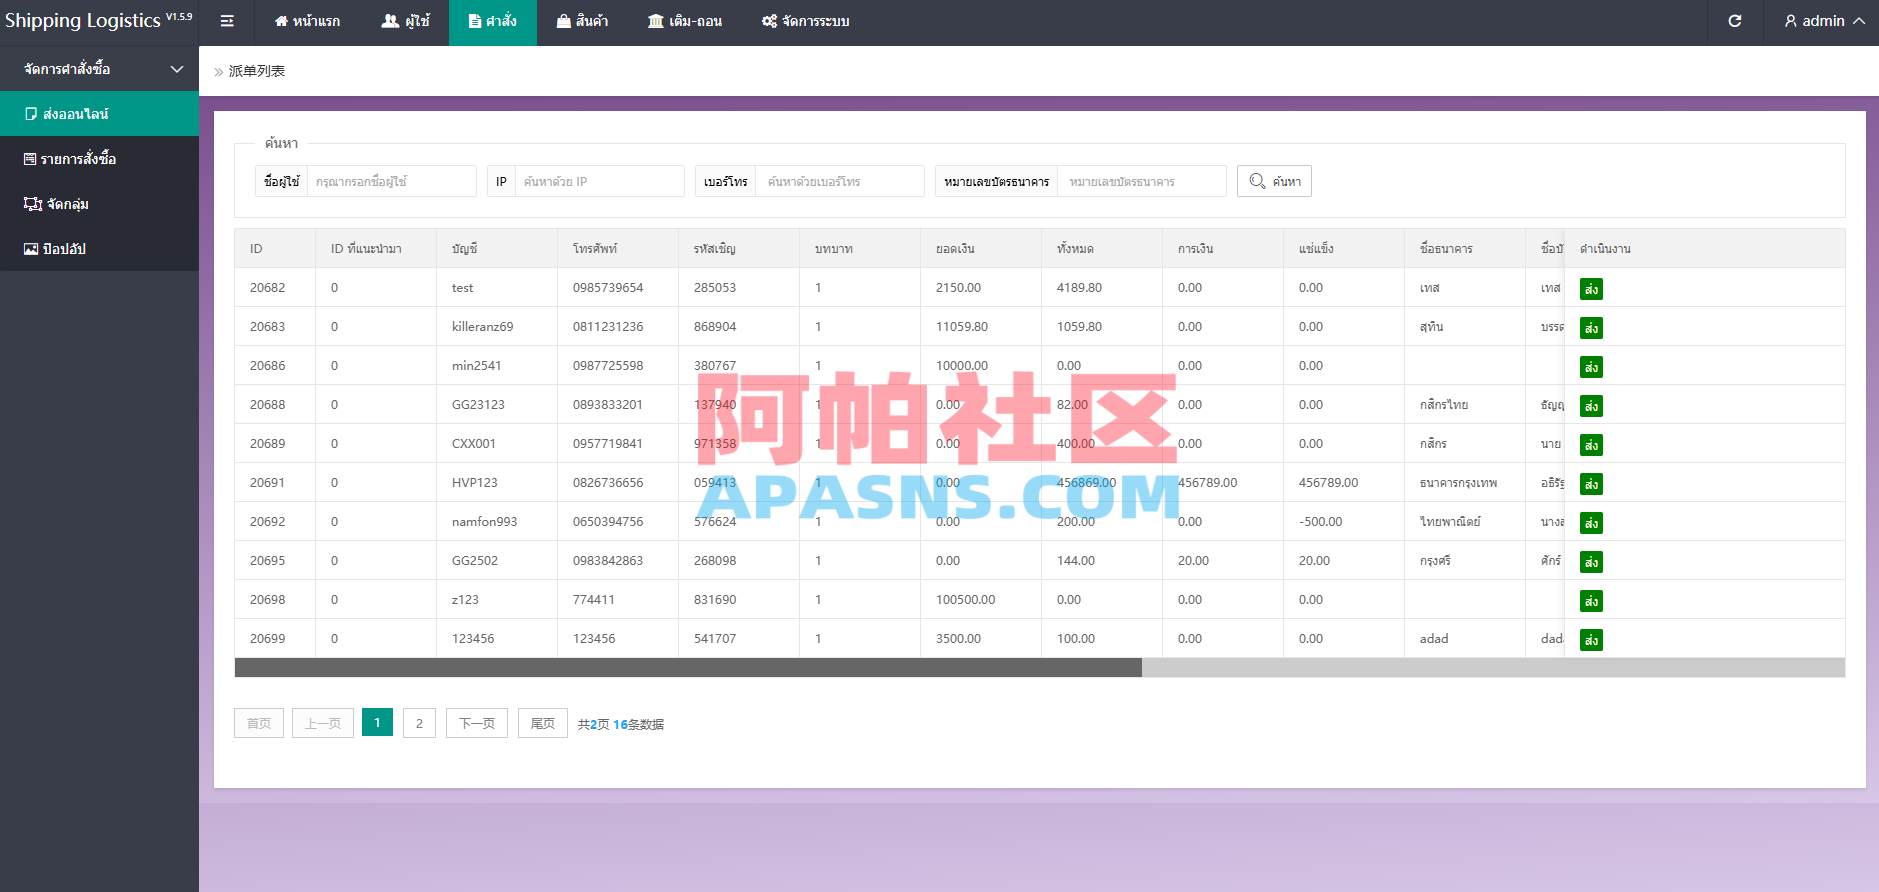Click the refresh icon in the top bar
This screenshot has height=892, width=1879.
[1735, 21]
